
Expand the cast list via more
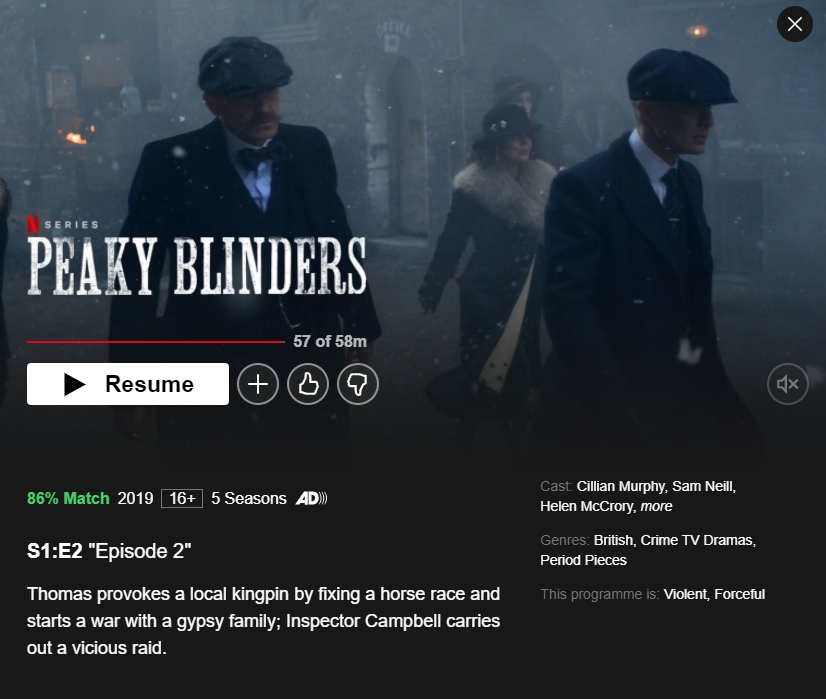pyautogui.click(x=656, y=506)
